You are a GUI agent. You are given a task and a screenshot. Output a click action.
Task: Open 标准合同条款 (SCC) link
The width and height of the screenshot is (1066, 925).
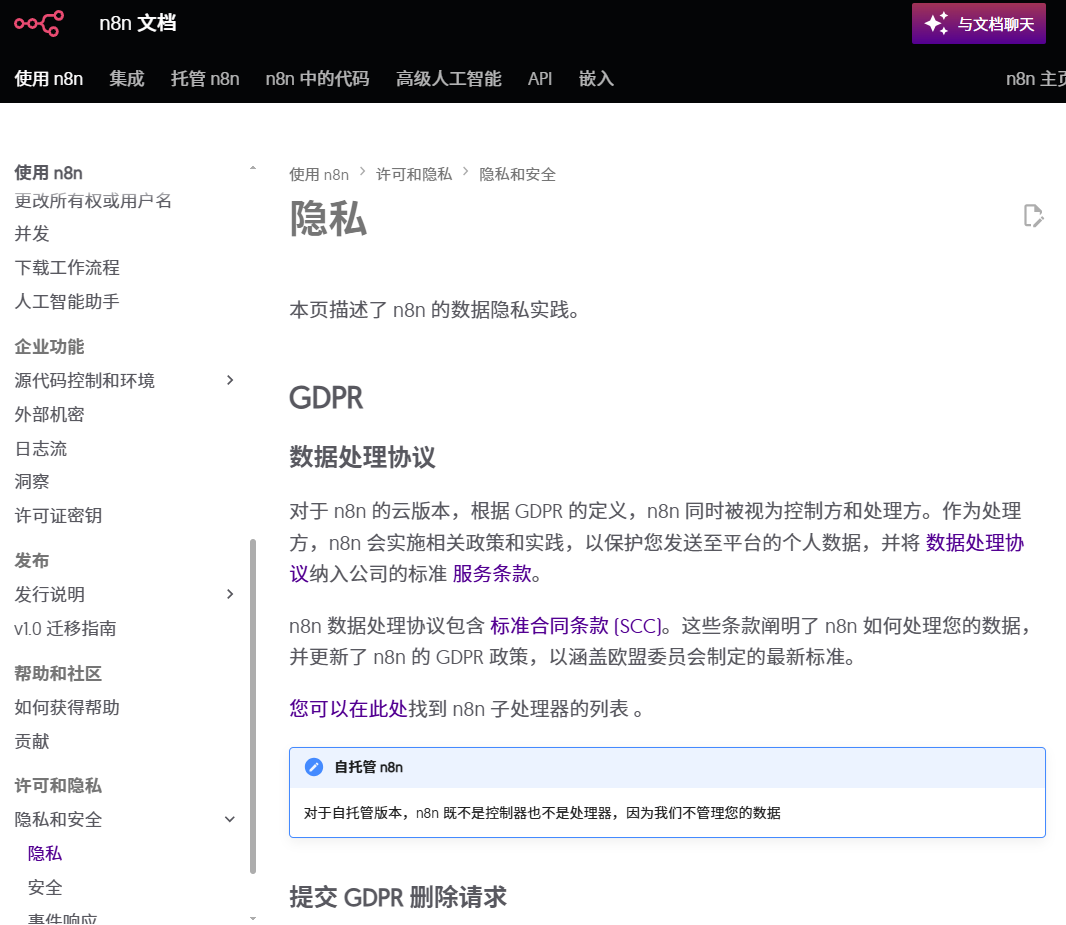[x=576, y=625]
